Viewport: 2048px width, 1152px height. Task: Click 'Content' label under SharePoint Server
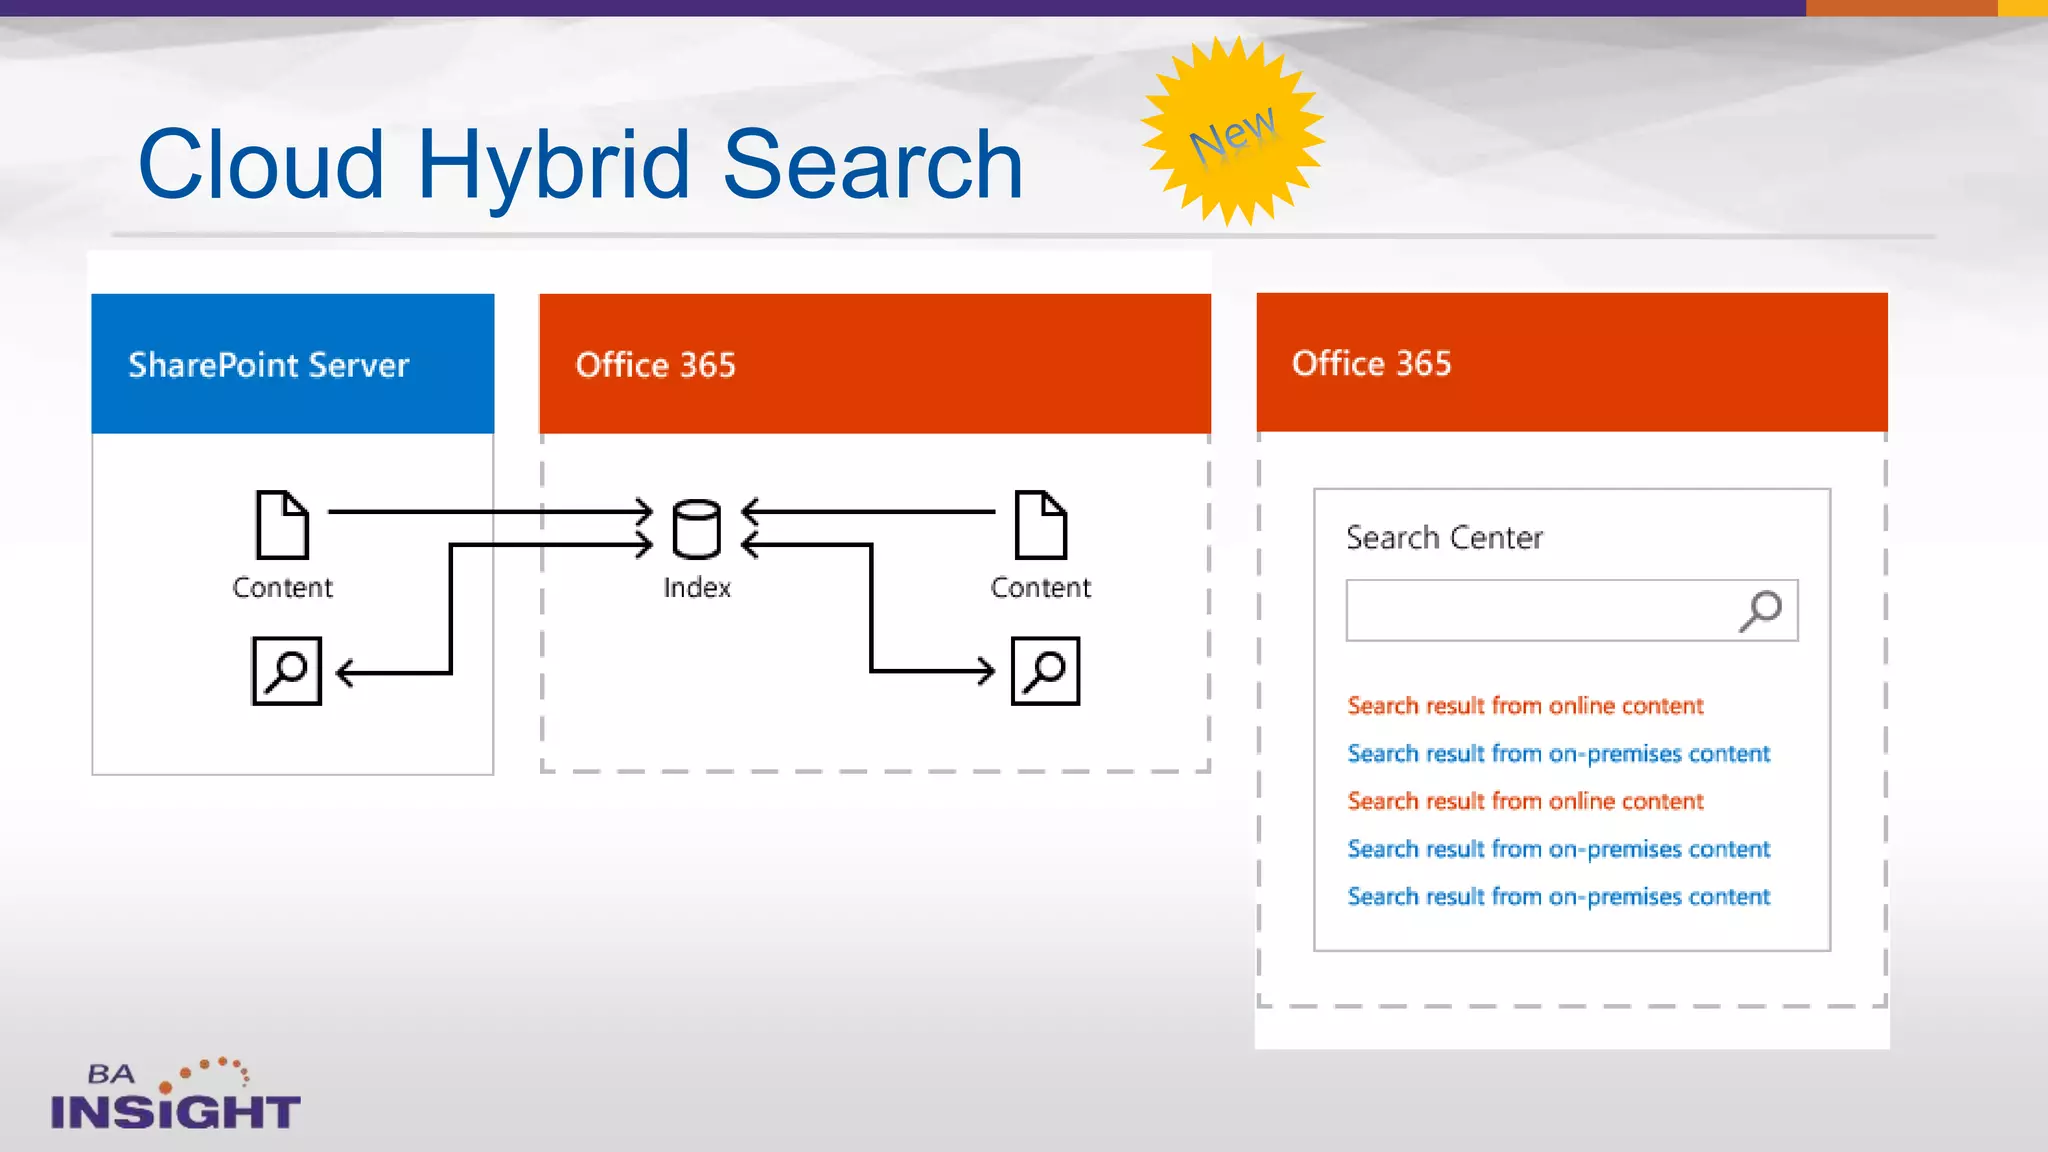[282, 588]
